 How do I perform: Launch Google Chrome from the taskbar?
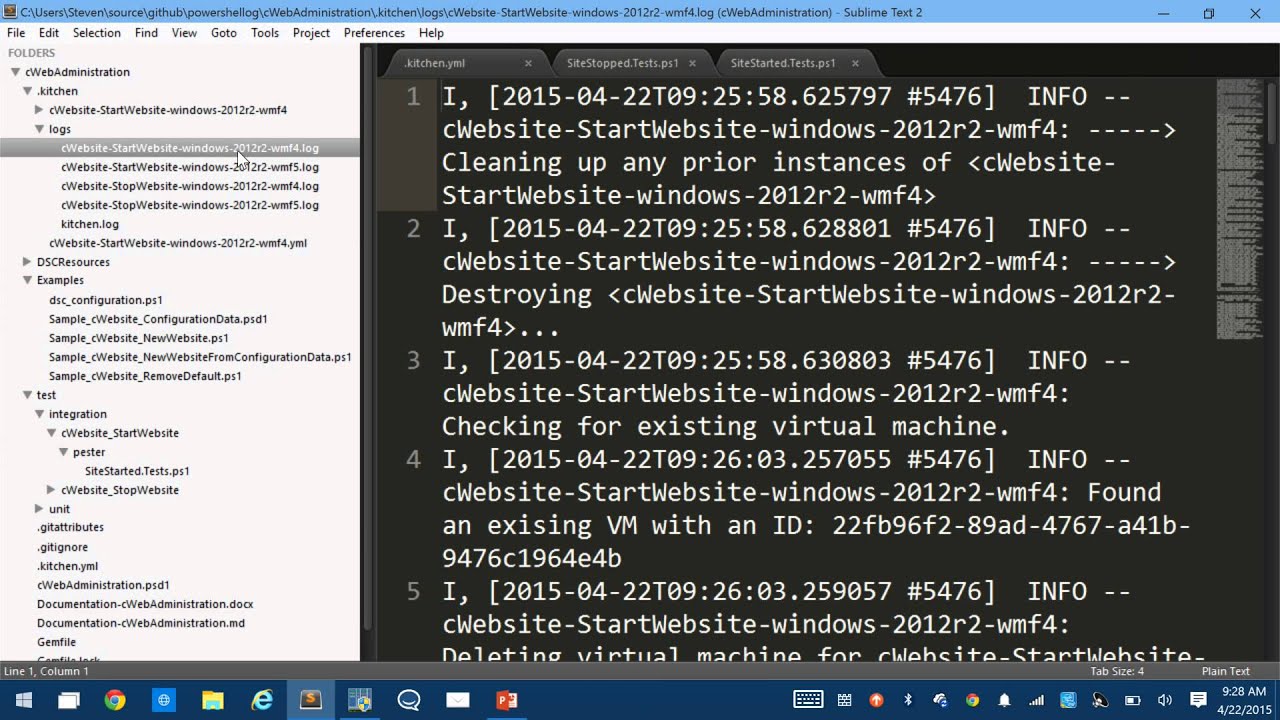115,700
